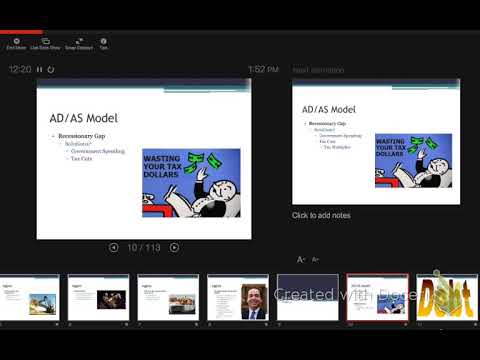480x360 pixels.
Task: Select the thumbnail left of the man in suit
Action: [168, 298]
